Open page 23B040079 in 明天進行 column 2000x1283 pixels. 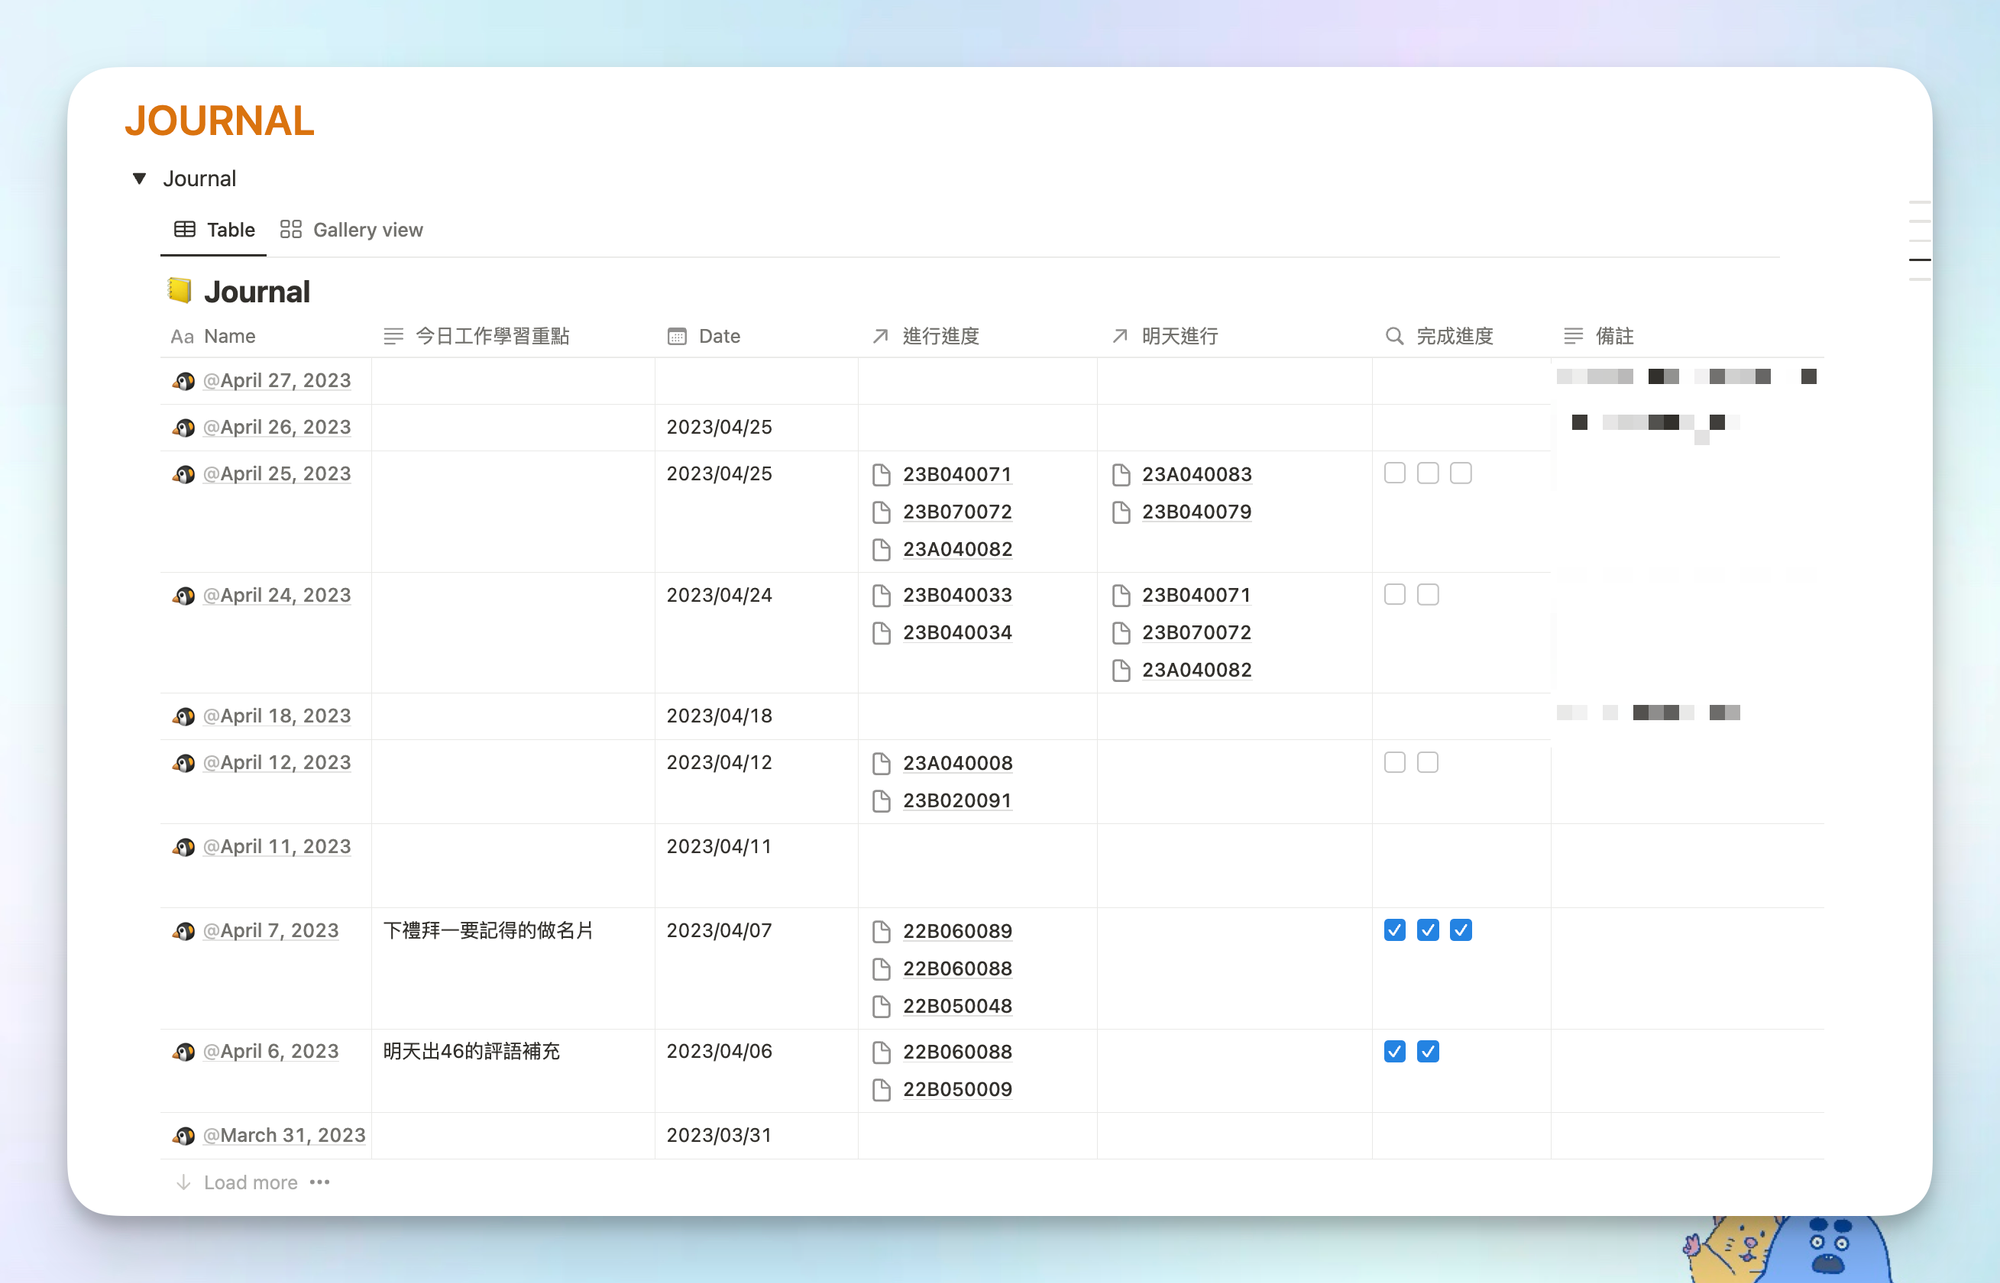[x=1197, y=512]
